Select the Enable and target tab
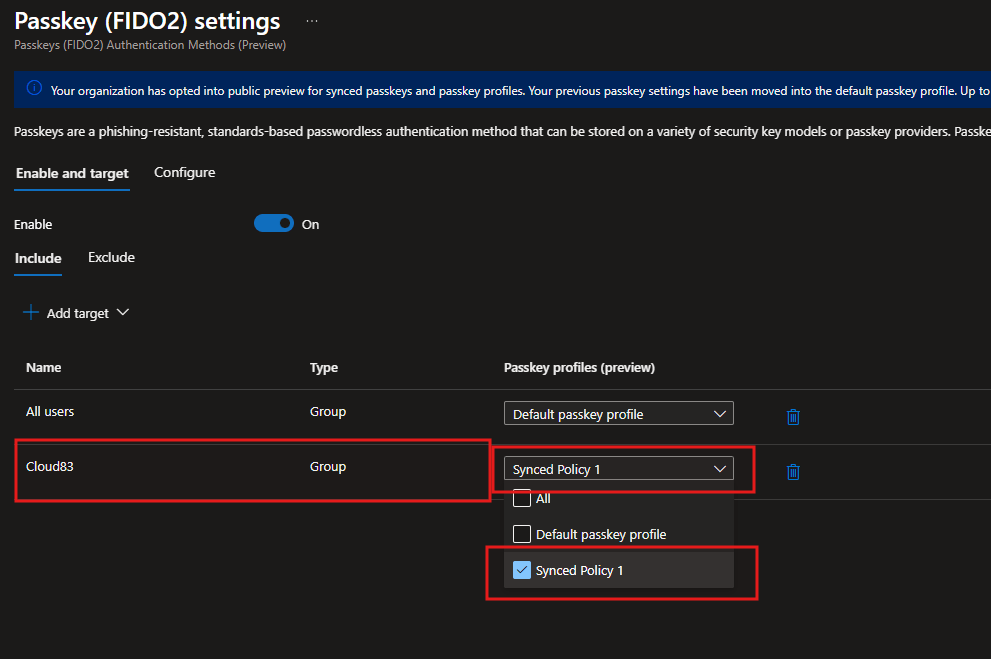This screenshot has width=991, height=659. click(x=72, y=173)
